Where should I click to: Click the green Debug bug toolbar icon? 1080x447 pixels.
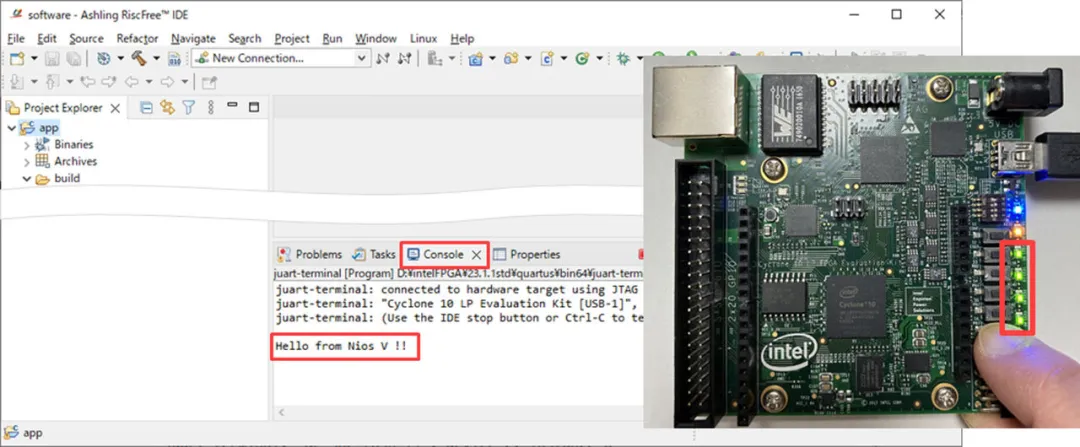(x=623, y=59)
